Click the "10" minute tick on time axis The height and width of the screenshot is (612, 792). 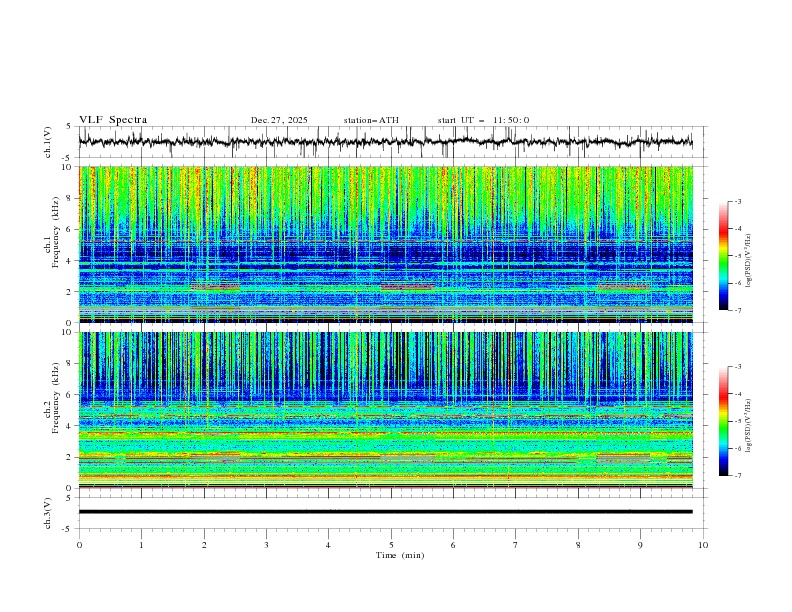click(703, 545)
